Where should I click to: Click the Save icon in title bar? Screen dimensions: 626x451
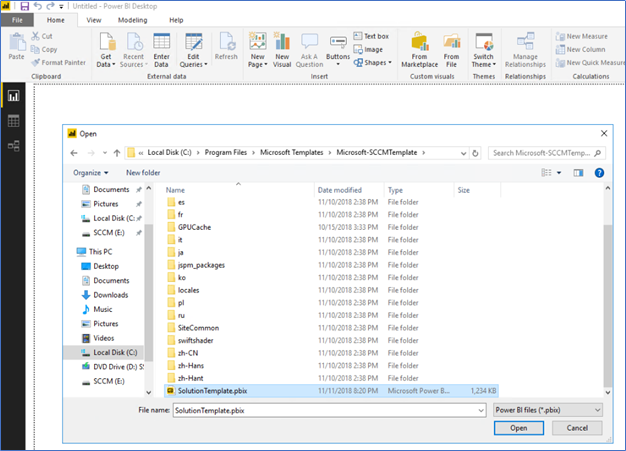tap(25, 6)
